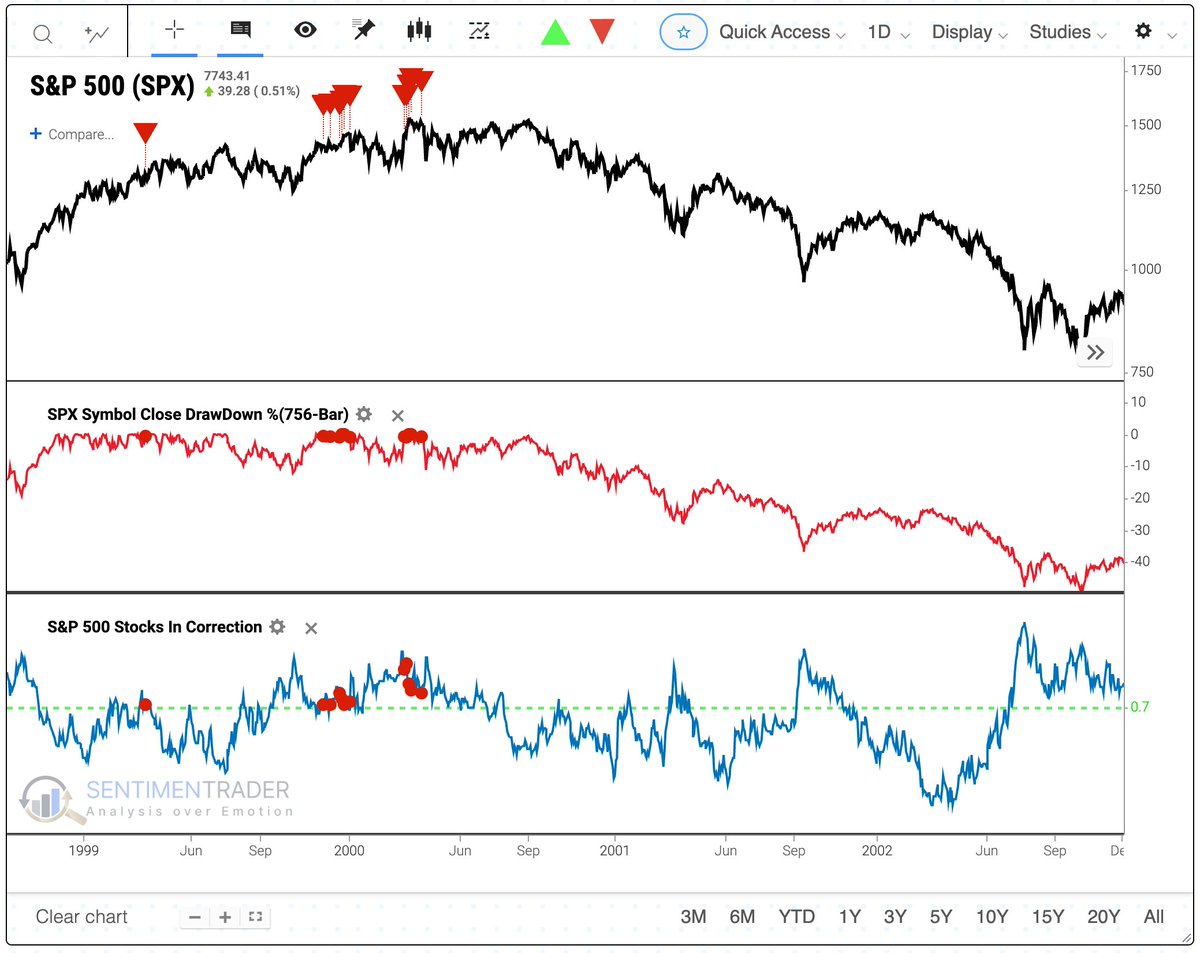This screenshot has height=953, width=1200.
Task: Select the 10Y time range
Action: 992,916
